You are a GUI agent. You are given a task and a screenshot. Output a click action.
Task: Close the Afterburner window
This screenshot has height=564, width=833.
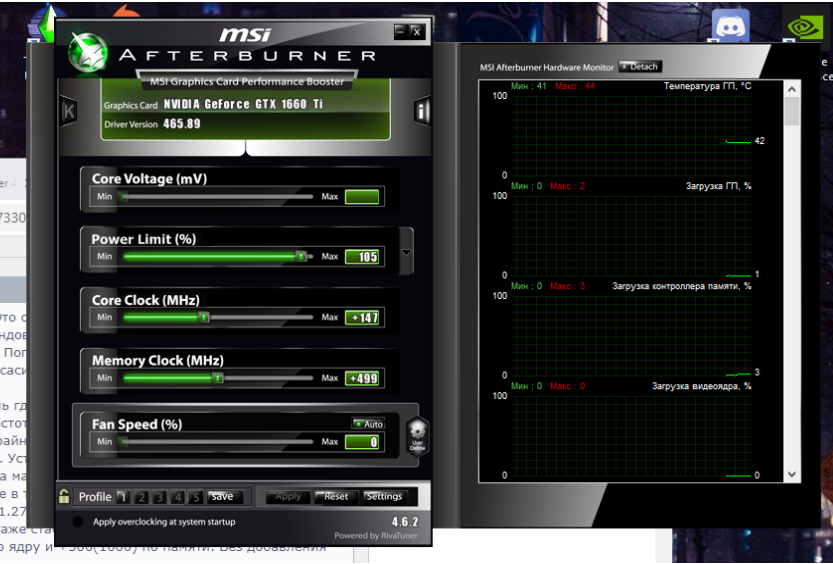point(417,32)
